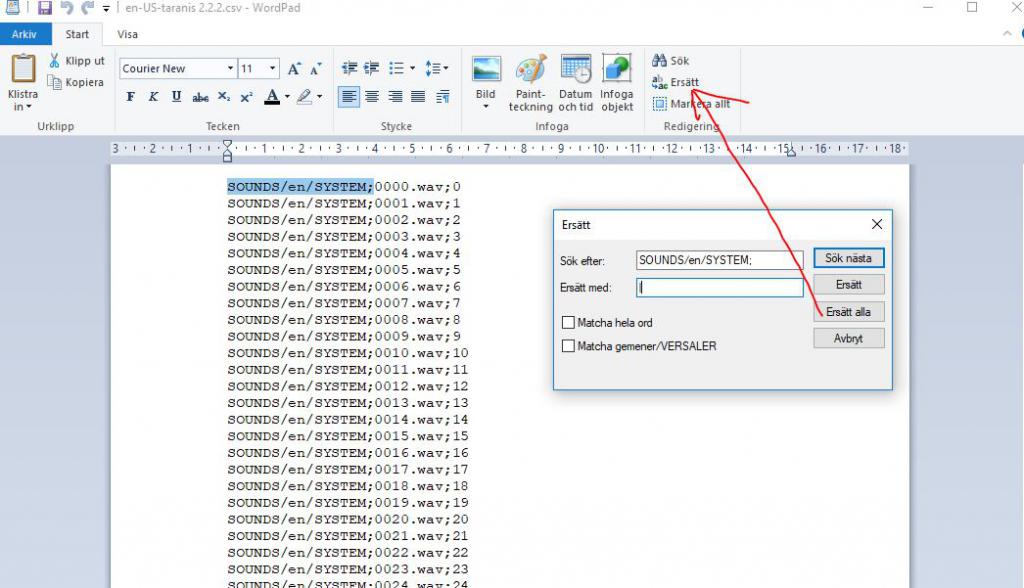Click the Klipp ut scissors icon
Viewport: 1024px width, 588px height.
[x=54, y=61]
